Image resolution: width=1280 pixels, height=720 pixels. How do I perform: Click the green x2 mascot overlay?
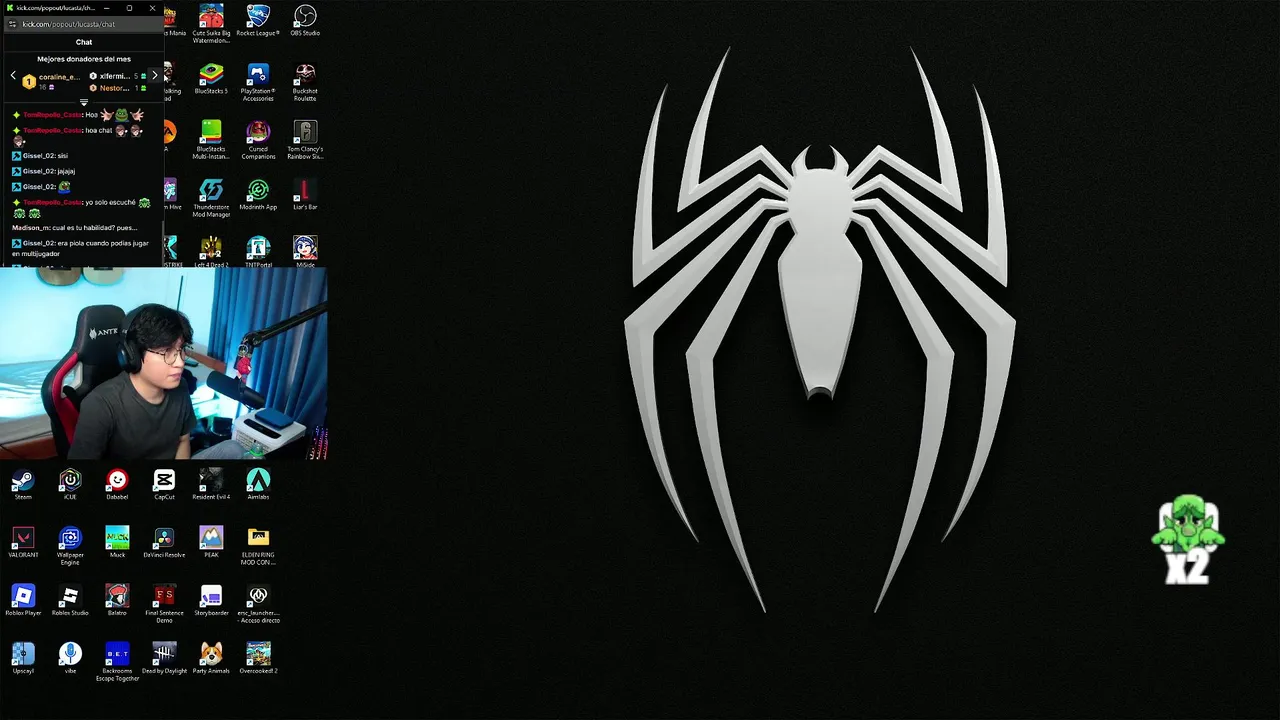pos(1188,539)
